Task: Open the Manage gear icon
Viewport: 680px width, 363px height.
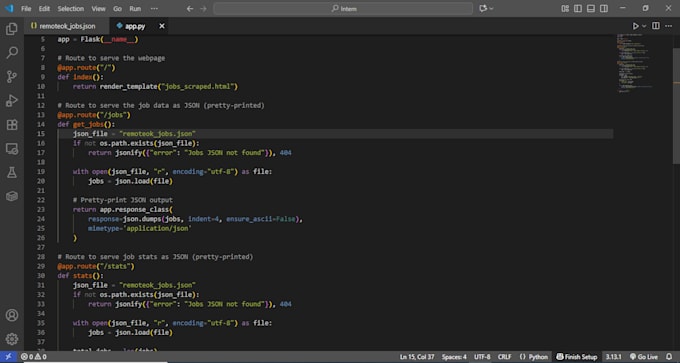Action: (12, 339)
